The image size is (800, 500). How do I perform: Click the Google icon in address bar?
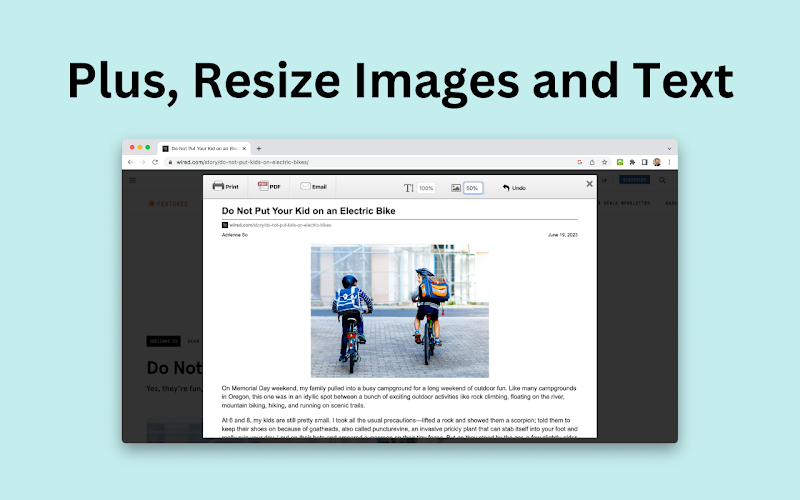[580, 162]
